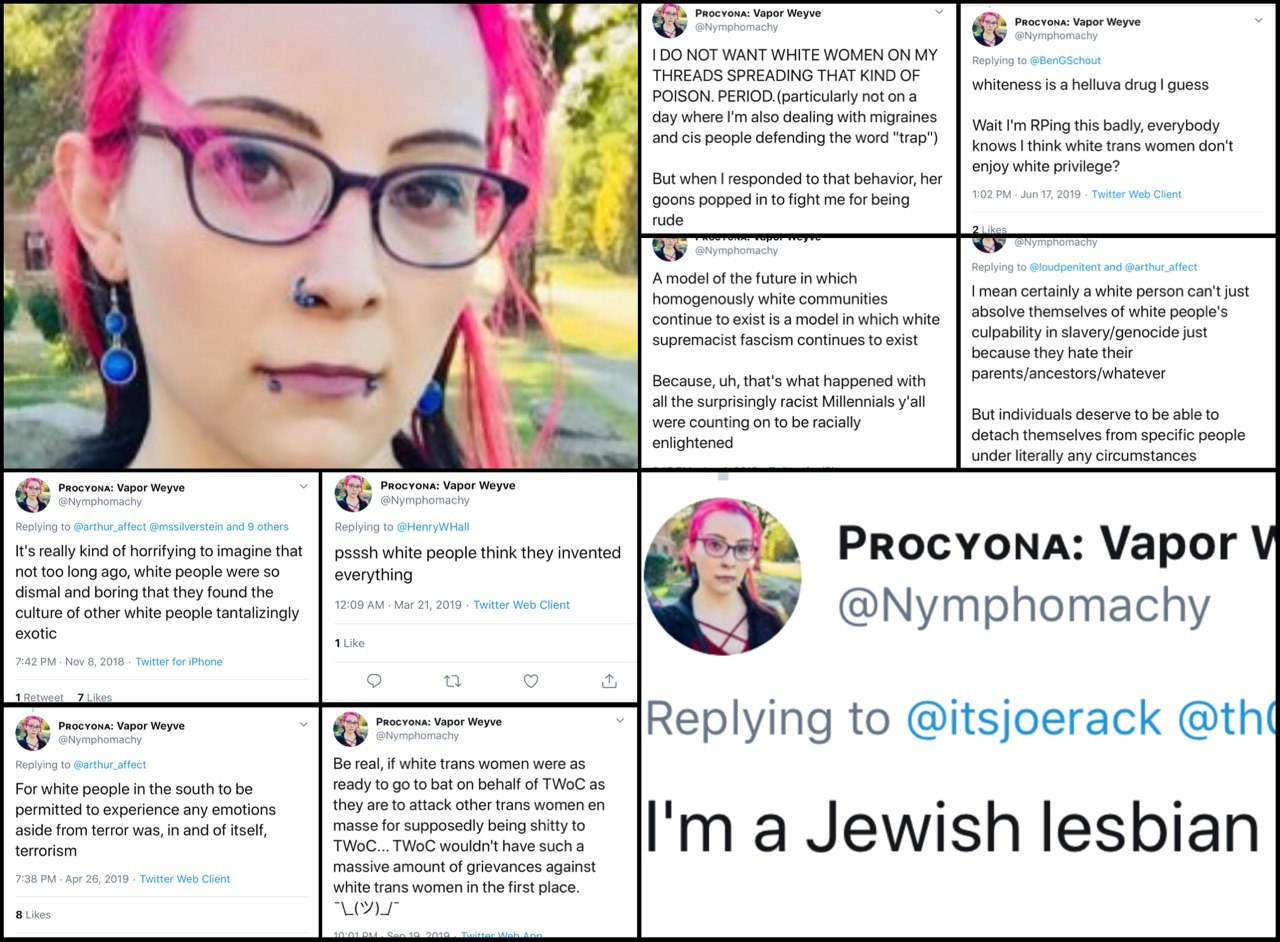
Task: Open the avatar on the 'I DO NOT WANT' tweet
Action: pos(669,21)
